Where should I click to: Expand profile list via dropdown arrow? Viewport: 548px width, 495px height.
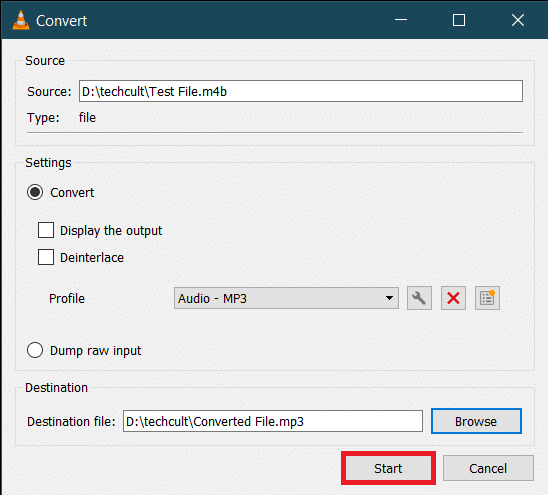click(389, 298)
